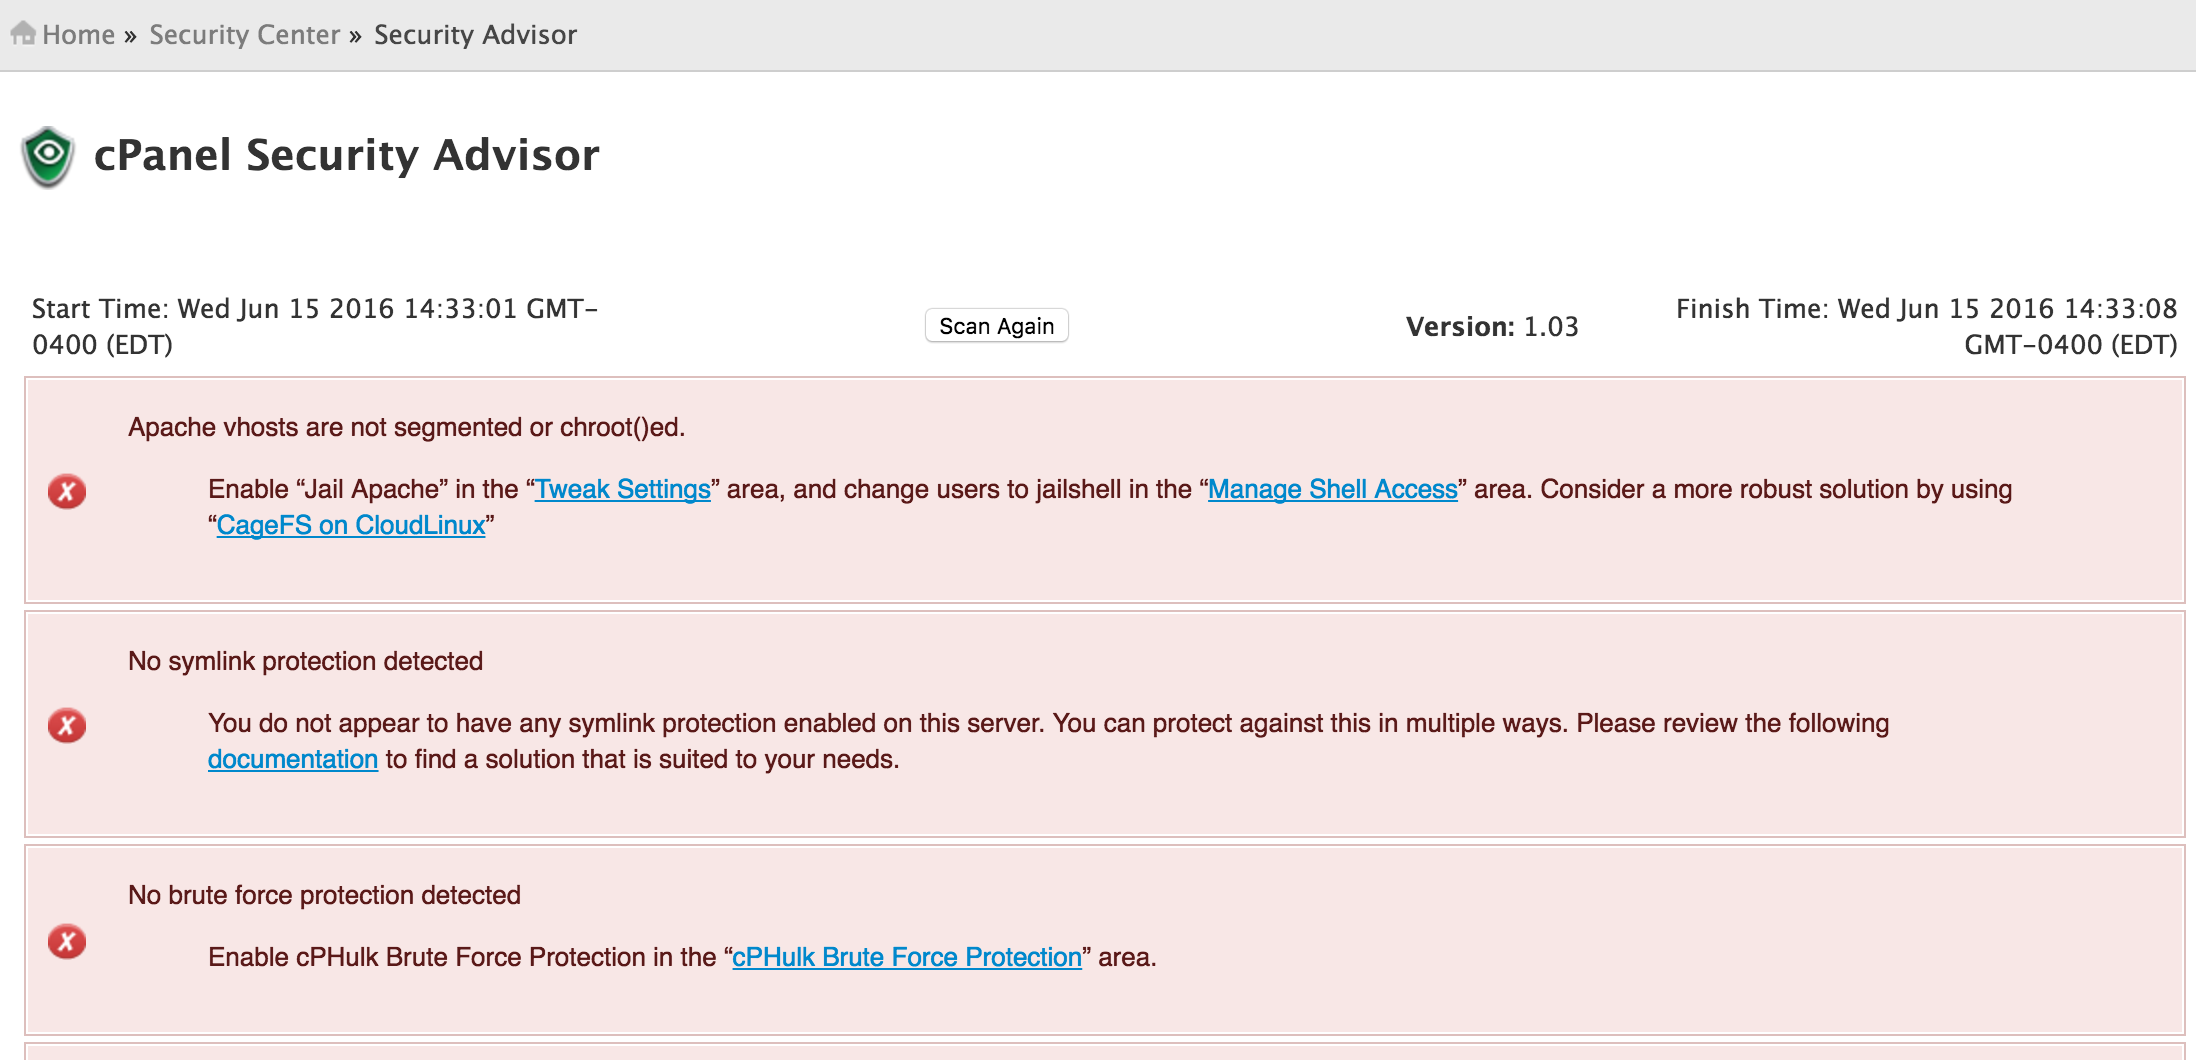The width and height of the screenshot is (2196, 1060).
Task: Click the 'No symlink protection detected' heading
Action: pyautogui.click(x=305, y=661)
